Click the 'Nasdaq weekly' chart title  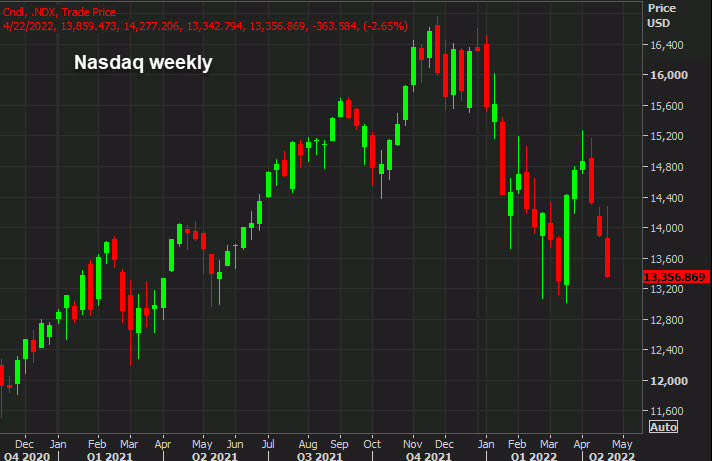[x=143, y=63]
